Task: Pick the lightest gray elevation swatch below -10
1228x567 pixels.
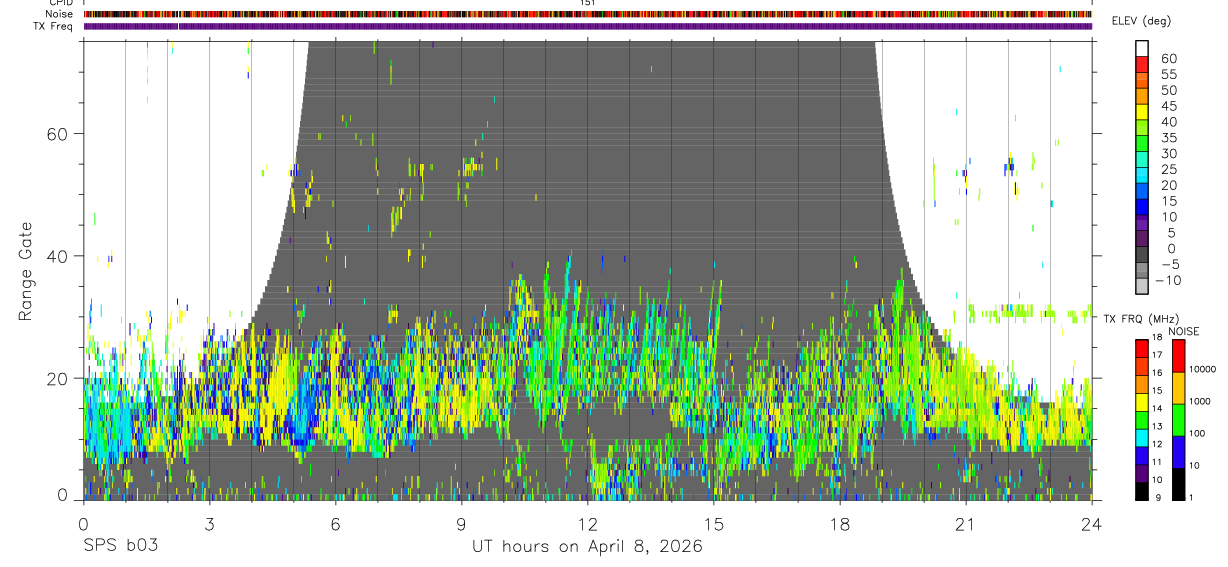Action: [x=1142, y=287]
